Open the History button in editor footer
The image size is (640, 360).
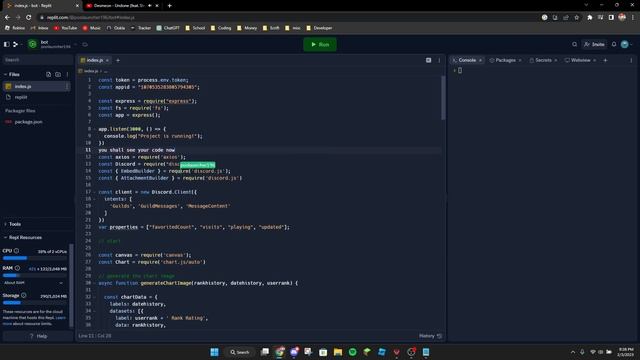(x=431, y=336)
